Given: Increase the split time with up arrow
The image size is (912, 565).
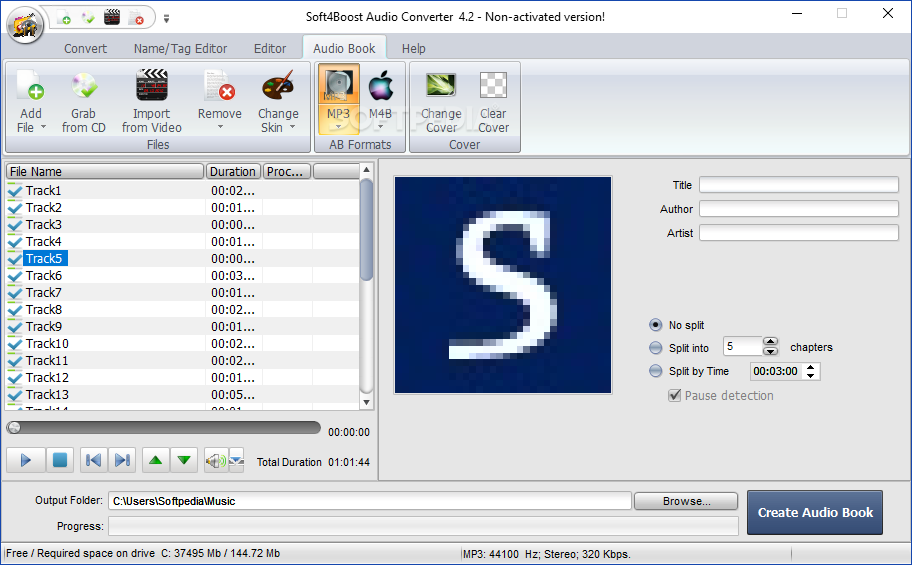Looking at the screenshot, I should coord(811,367).
